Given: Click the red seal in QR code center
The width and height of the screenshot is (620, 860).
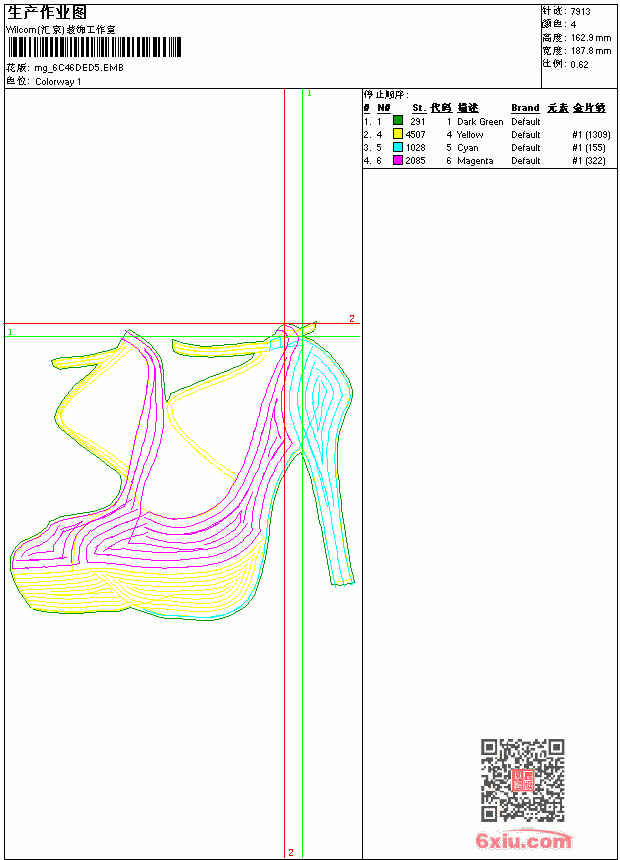Looking at the screenshot, I should pos(523,780).
